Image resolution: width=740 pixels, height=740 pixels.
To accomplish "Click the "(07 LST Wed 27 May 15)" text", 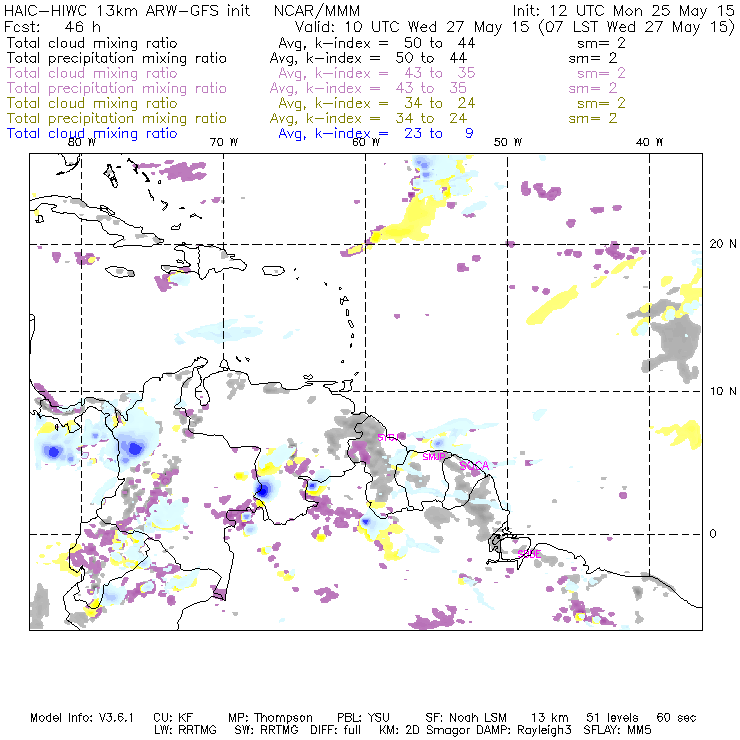I will point(637,27).
